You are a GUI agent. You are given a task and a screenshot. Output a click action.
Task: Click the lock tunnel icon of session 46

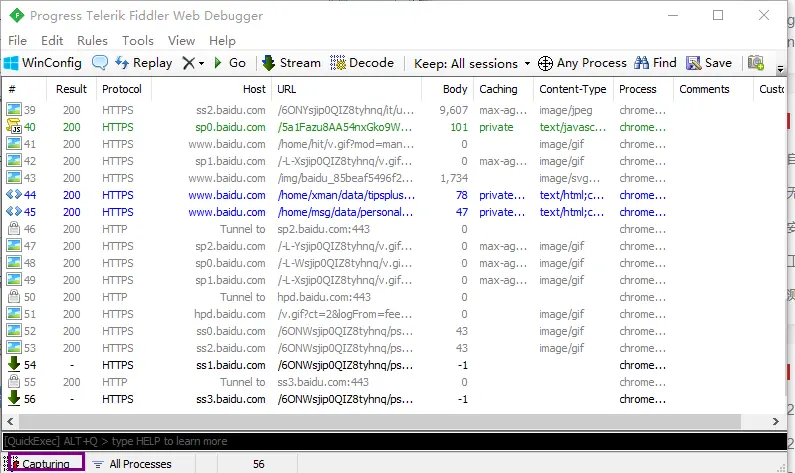(14, 228)
